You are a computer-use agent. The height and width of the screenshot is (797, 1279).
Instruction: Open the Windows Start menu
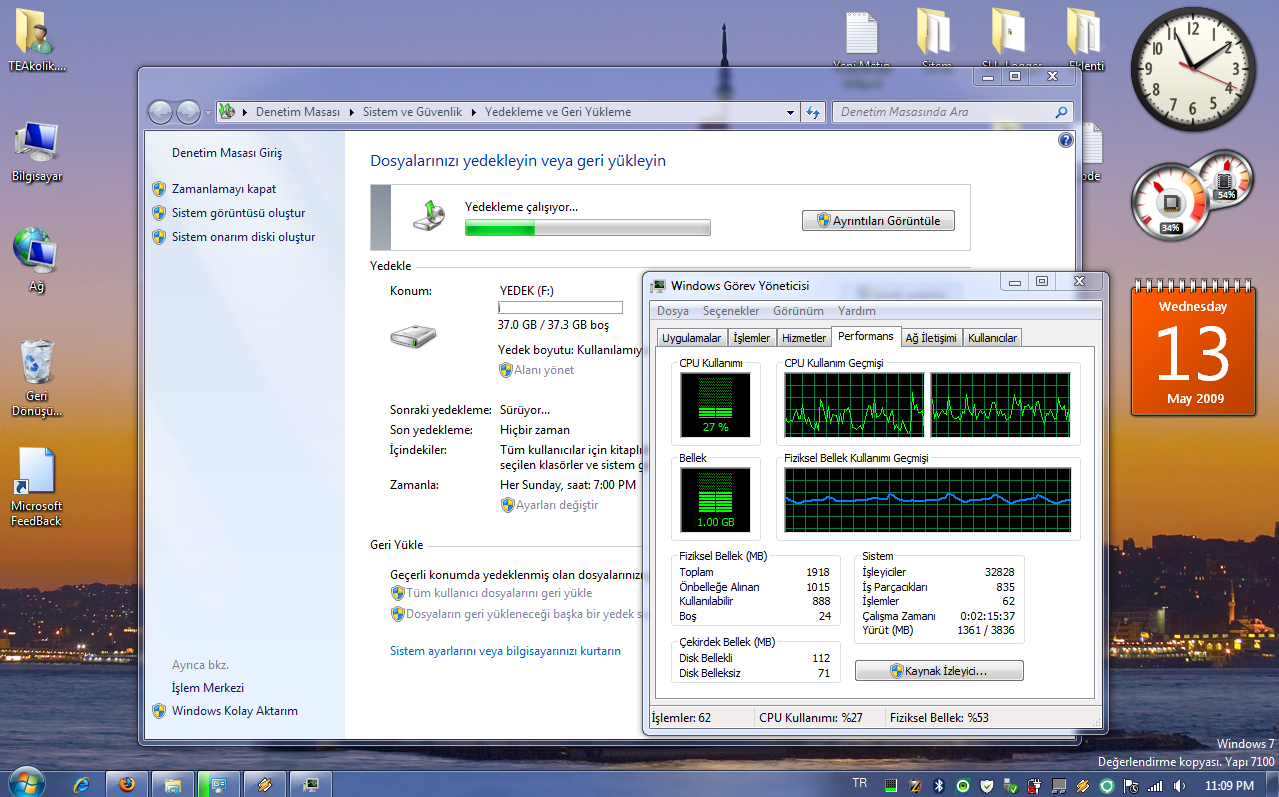[x=25, y=783]
